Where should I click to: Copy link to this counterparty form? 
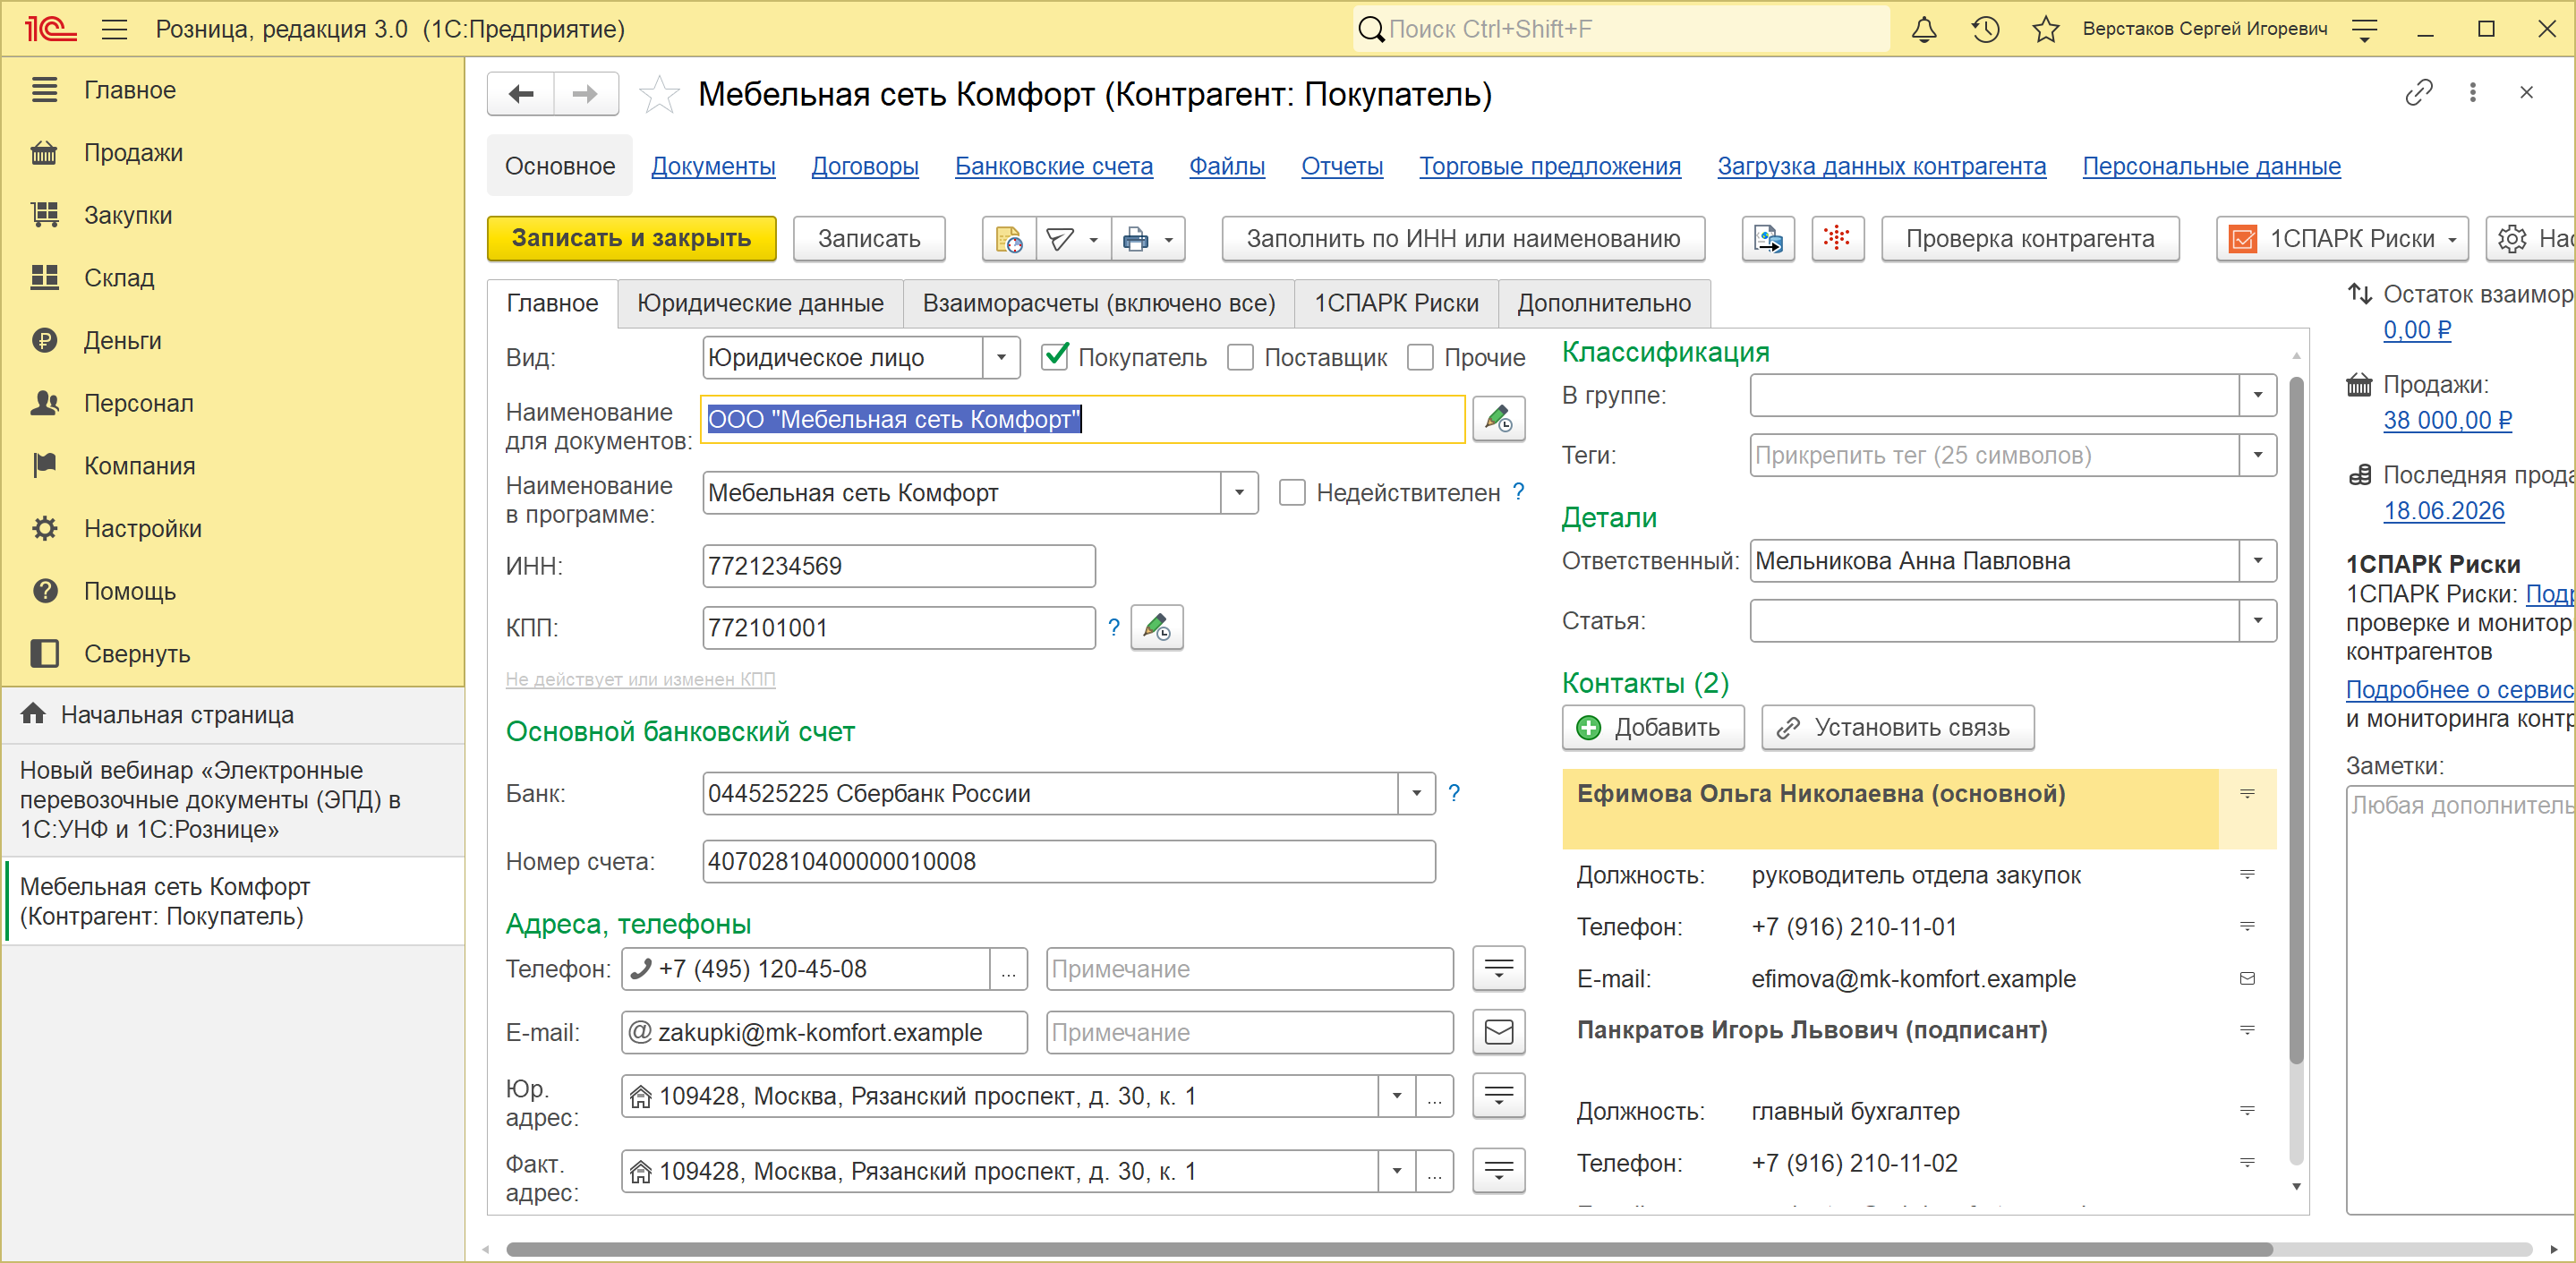click(x=2418, y=93)
